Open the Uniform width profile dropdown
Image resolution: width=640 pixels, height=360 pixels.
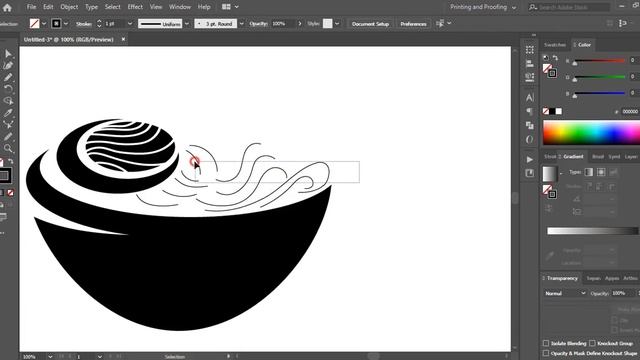(x=187, y=24)
